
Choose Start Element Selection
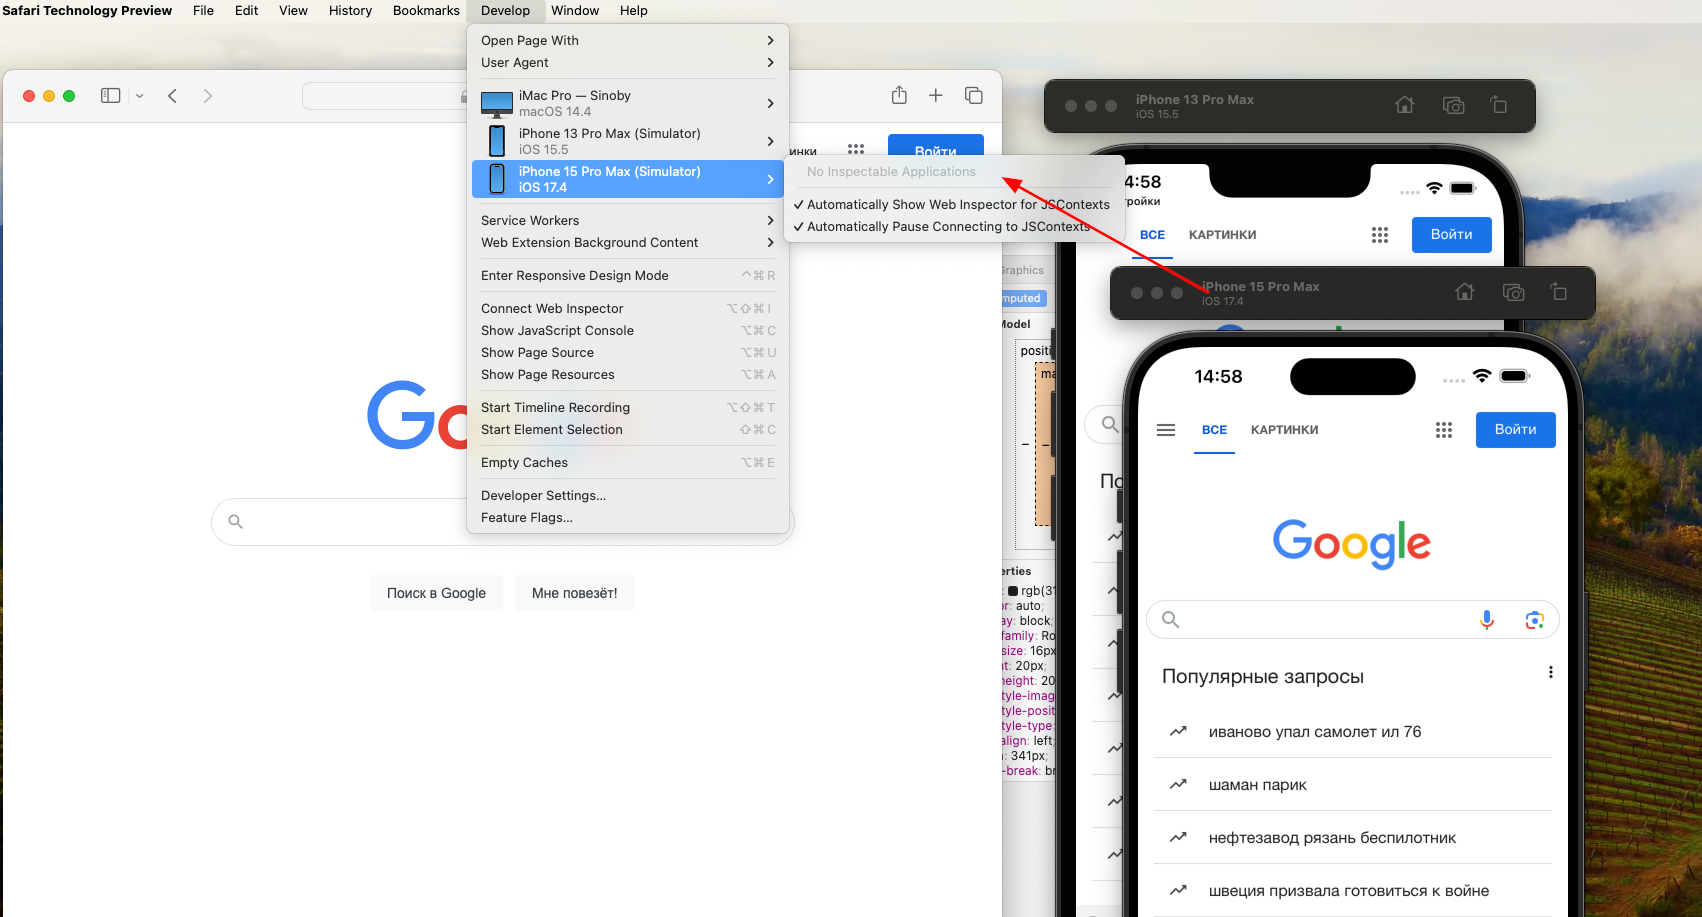coord(628,429)
